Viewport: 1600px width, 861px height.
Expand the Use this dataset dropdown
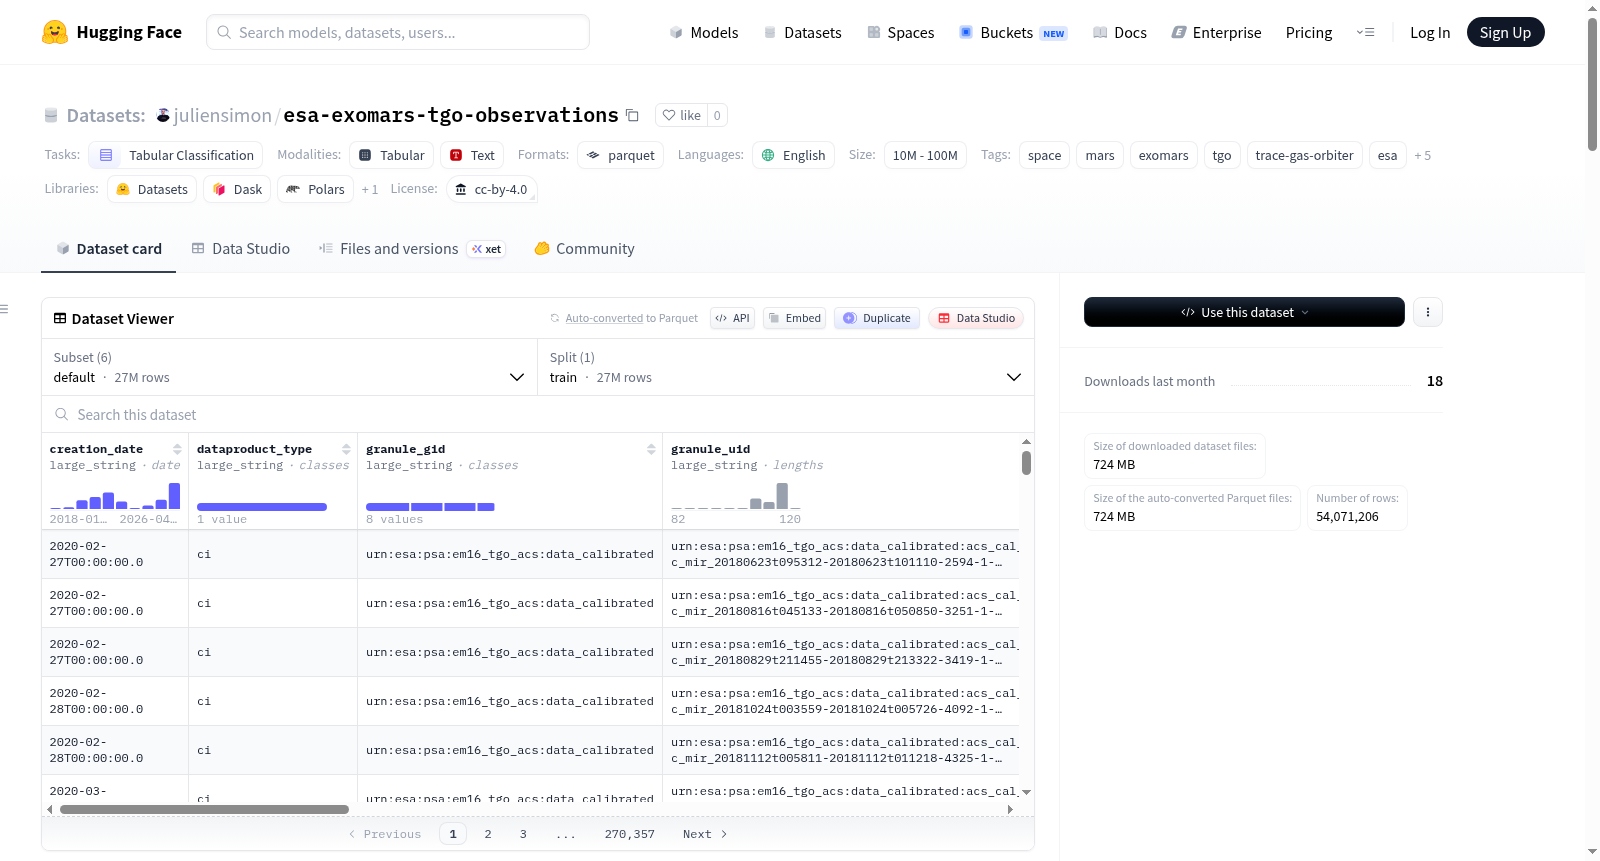(x=1244, y=312)
